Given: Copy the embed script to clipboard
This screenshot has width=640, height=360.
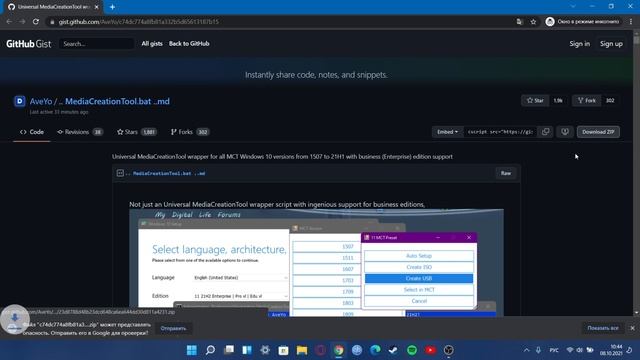Looking at the screenshot, I should (545, 132).
